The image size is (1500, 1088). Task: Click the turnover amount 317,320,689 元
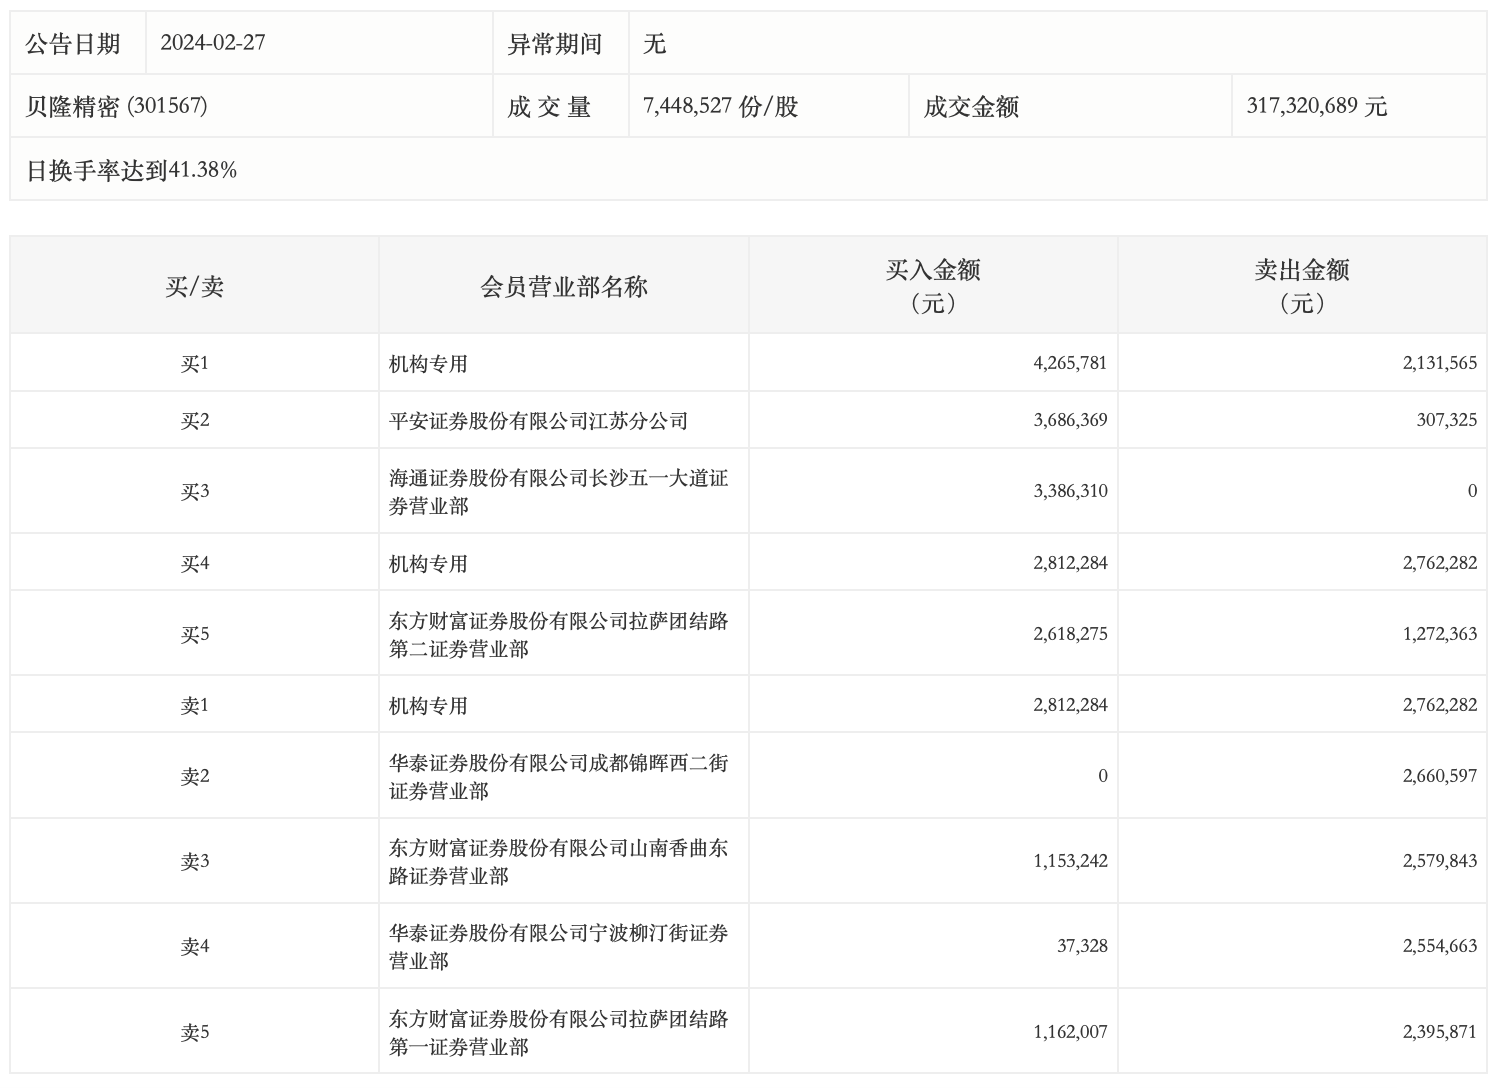coord(1317,106)
